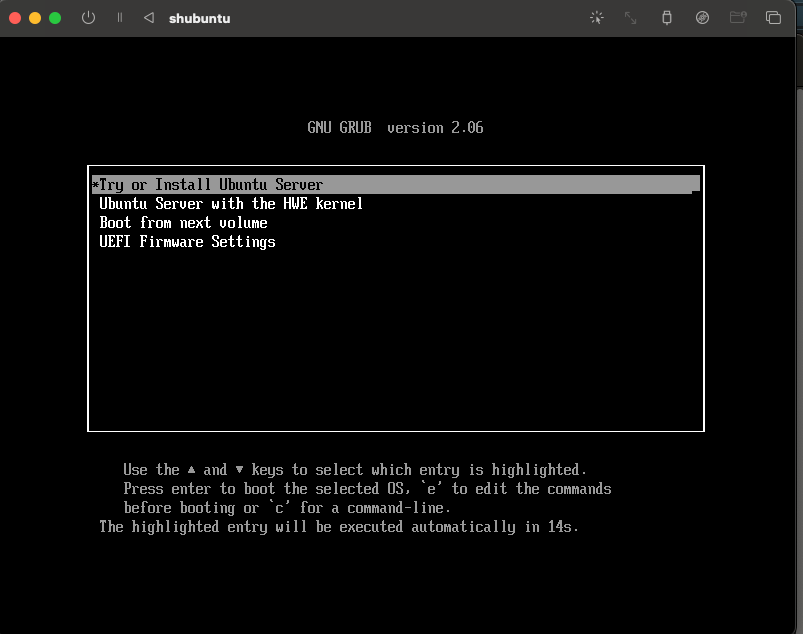This screenshot has width=803, height=634.
Task: Click the 'Use the ▲ and ▼ keys' help line
Action: [x=354, y=470]
